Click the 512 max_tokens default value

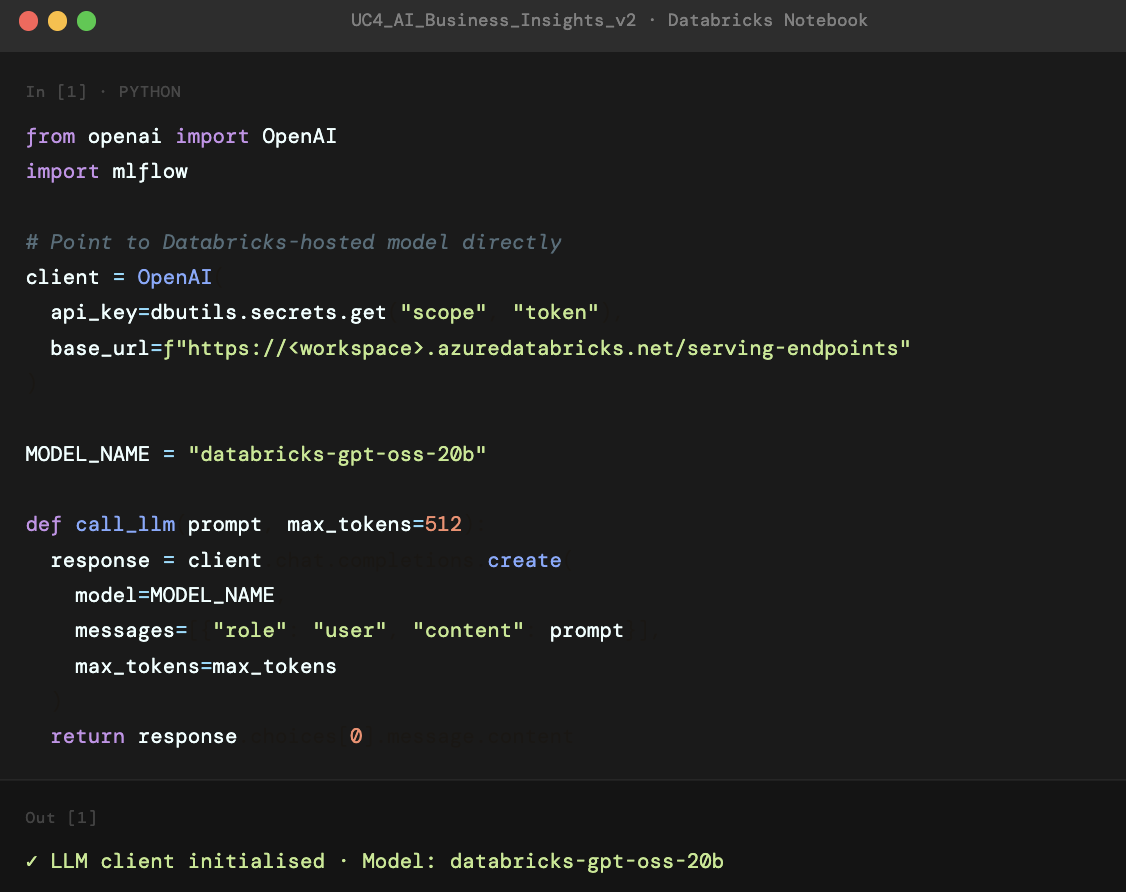click(x=444, y=524)
